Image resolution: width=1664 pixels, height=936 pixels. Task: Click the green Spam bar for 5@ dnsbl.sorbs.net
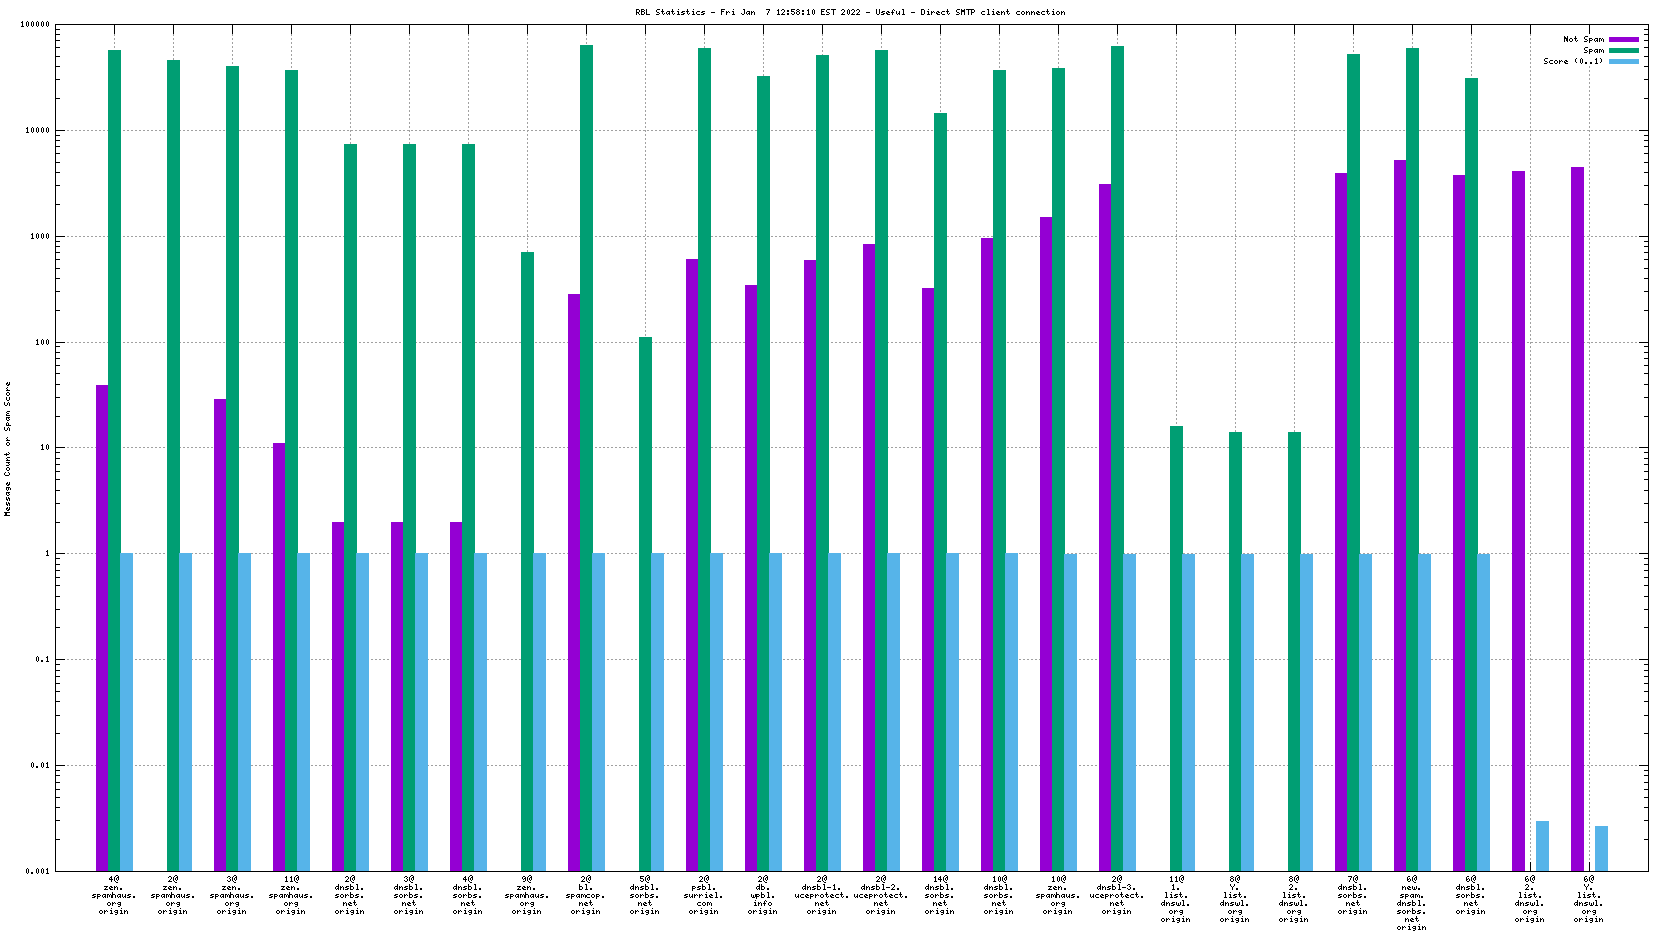point(645,600)
